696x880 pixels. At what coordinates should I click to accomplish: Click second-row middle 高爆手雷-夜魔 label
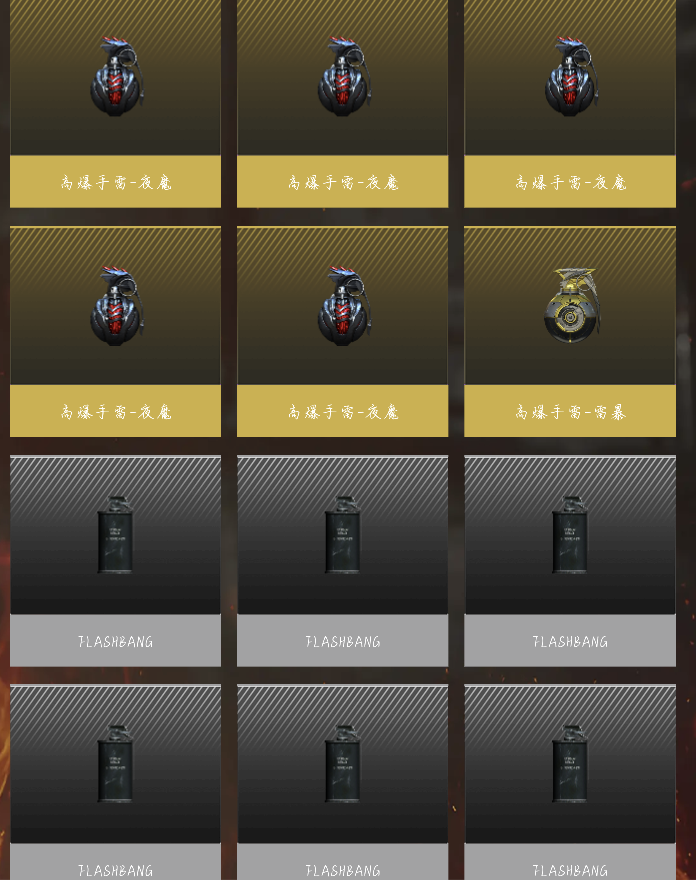343,412
